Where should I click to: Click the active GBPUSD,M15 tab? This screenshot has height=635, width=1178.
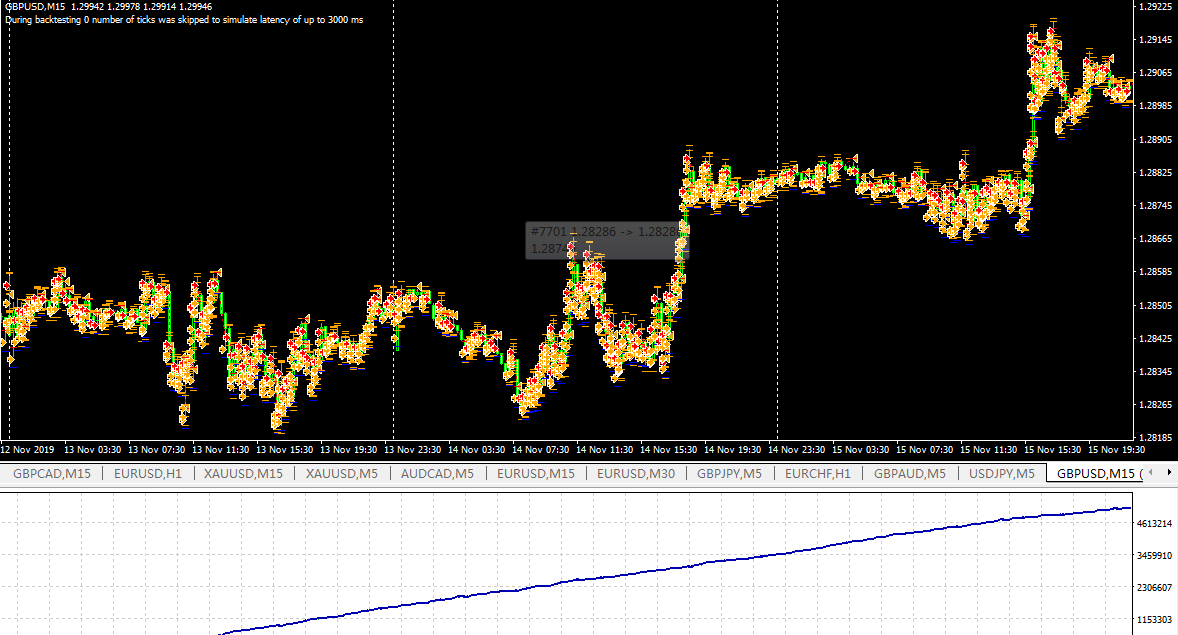pyautogui.click(x=1098, y=473)
